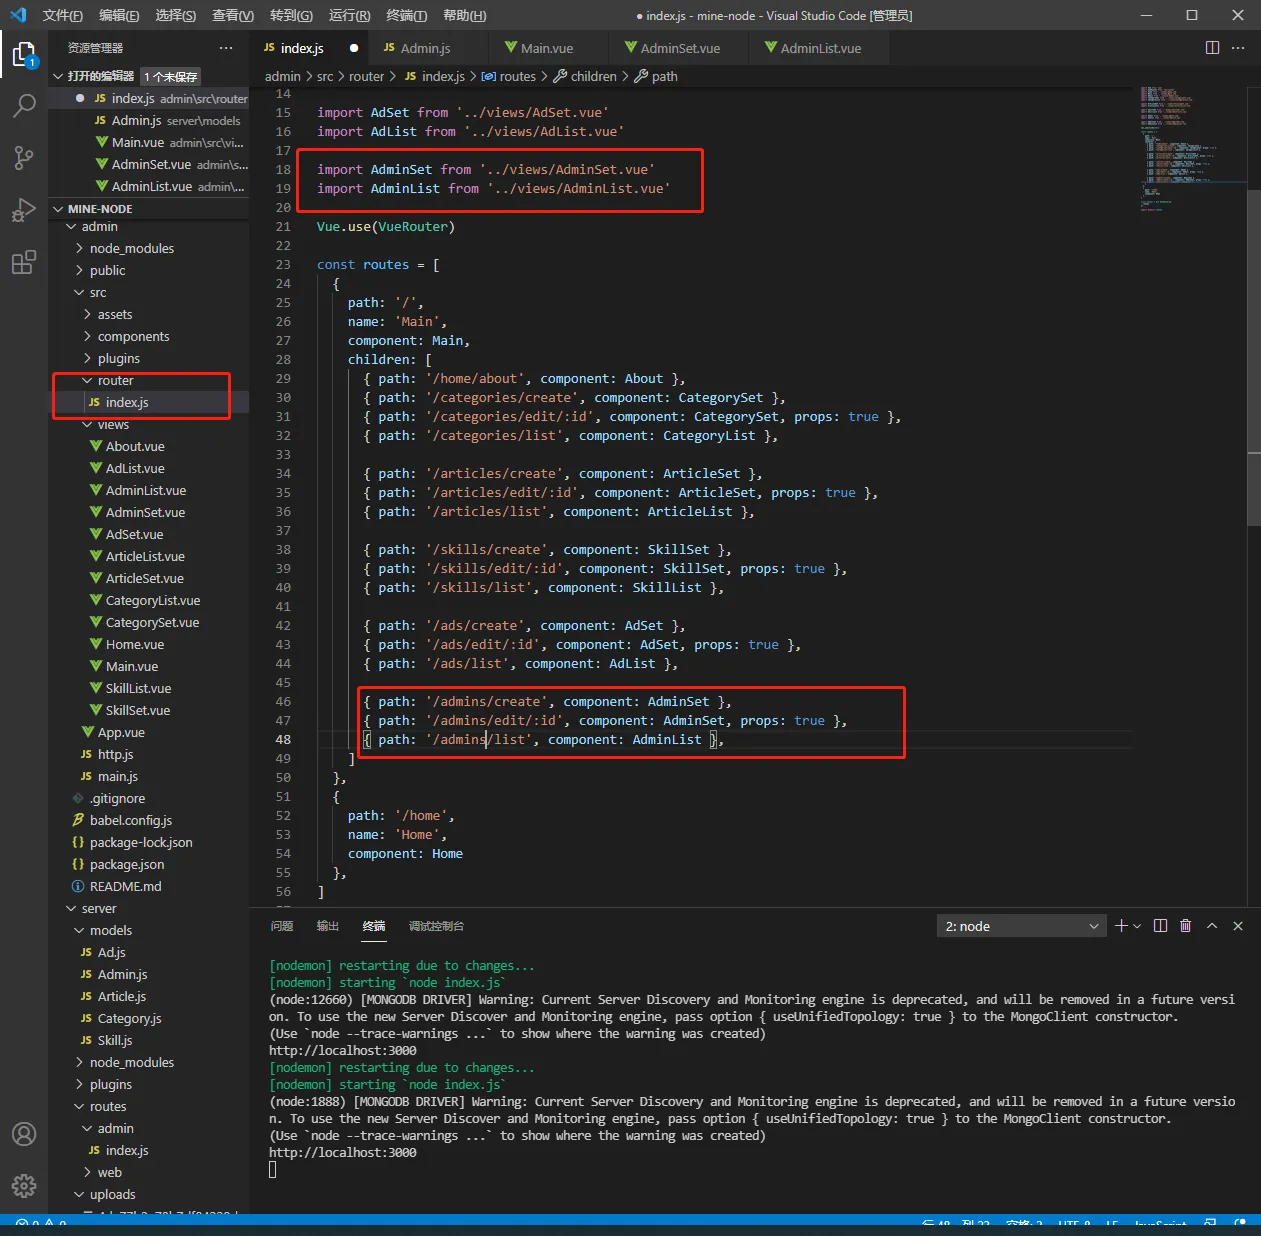Click the Manage gear icon
The width and height of the screenshot is (1261, 1236).
[x=24, y=1186]
